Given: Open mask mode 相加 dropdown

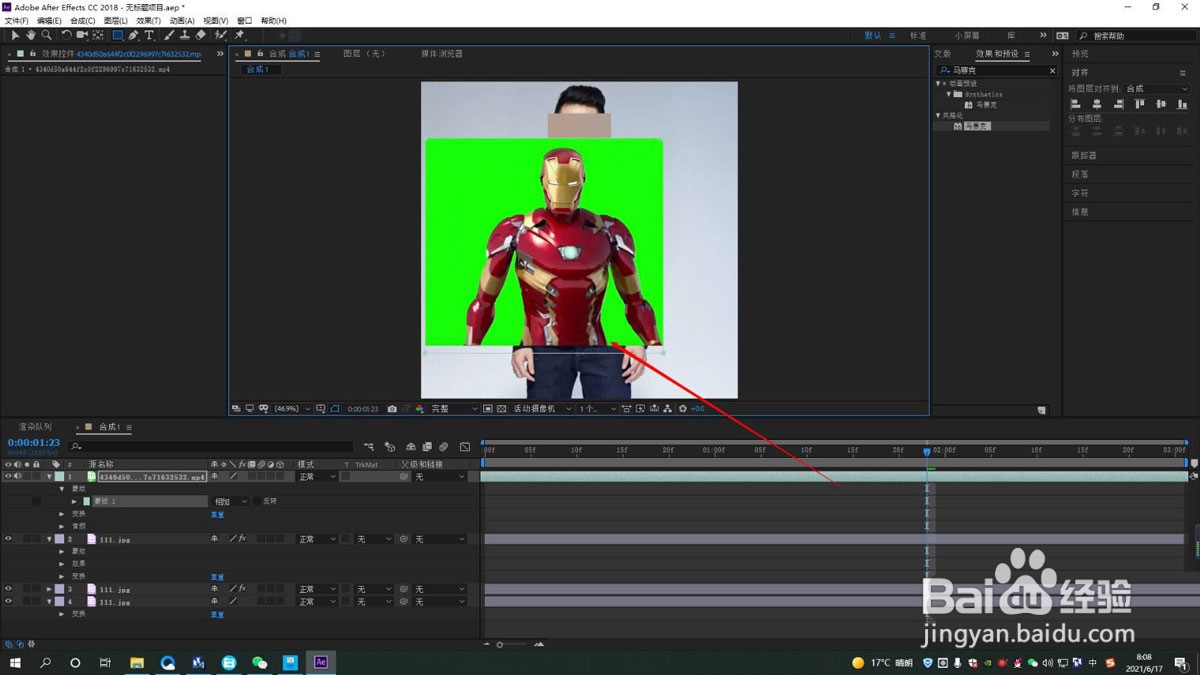Looking at the screenshot, I should 229,501.
